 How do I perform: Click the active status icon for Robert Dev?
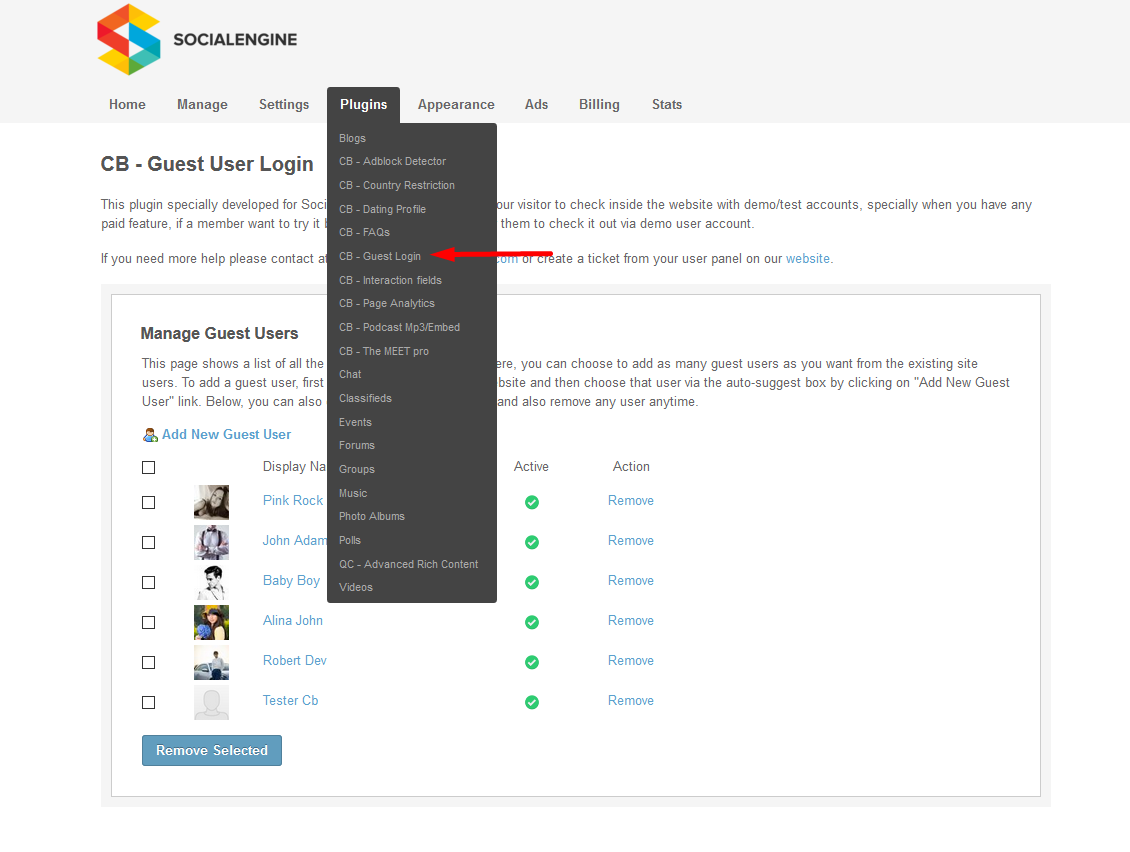(532, 662)
